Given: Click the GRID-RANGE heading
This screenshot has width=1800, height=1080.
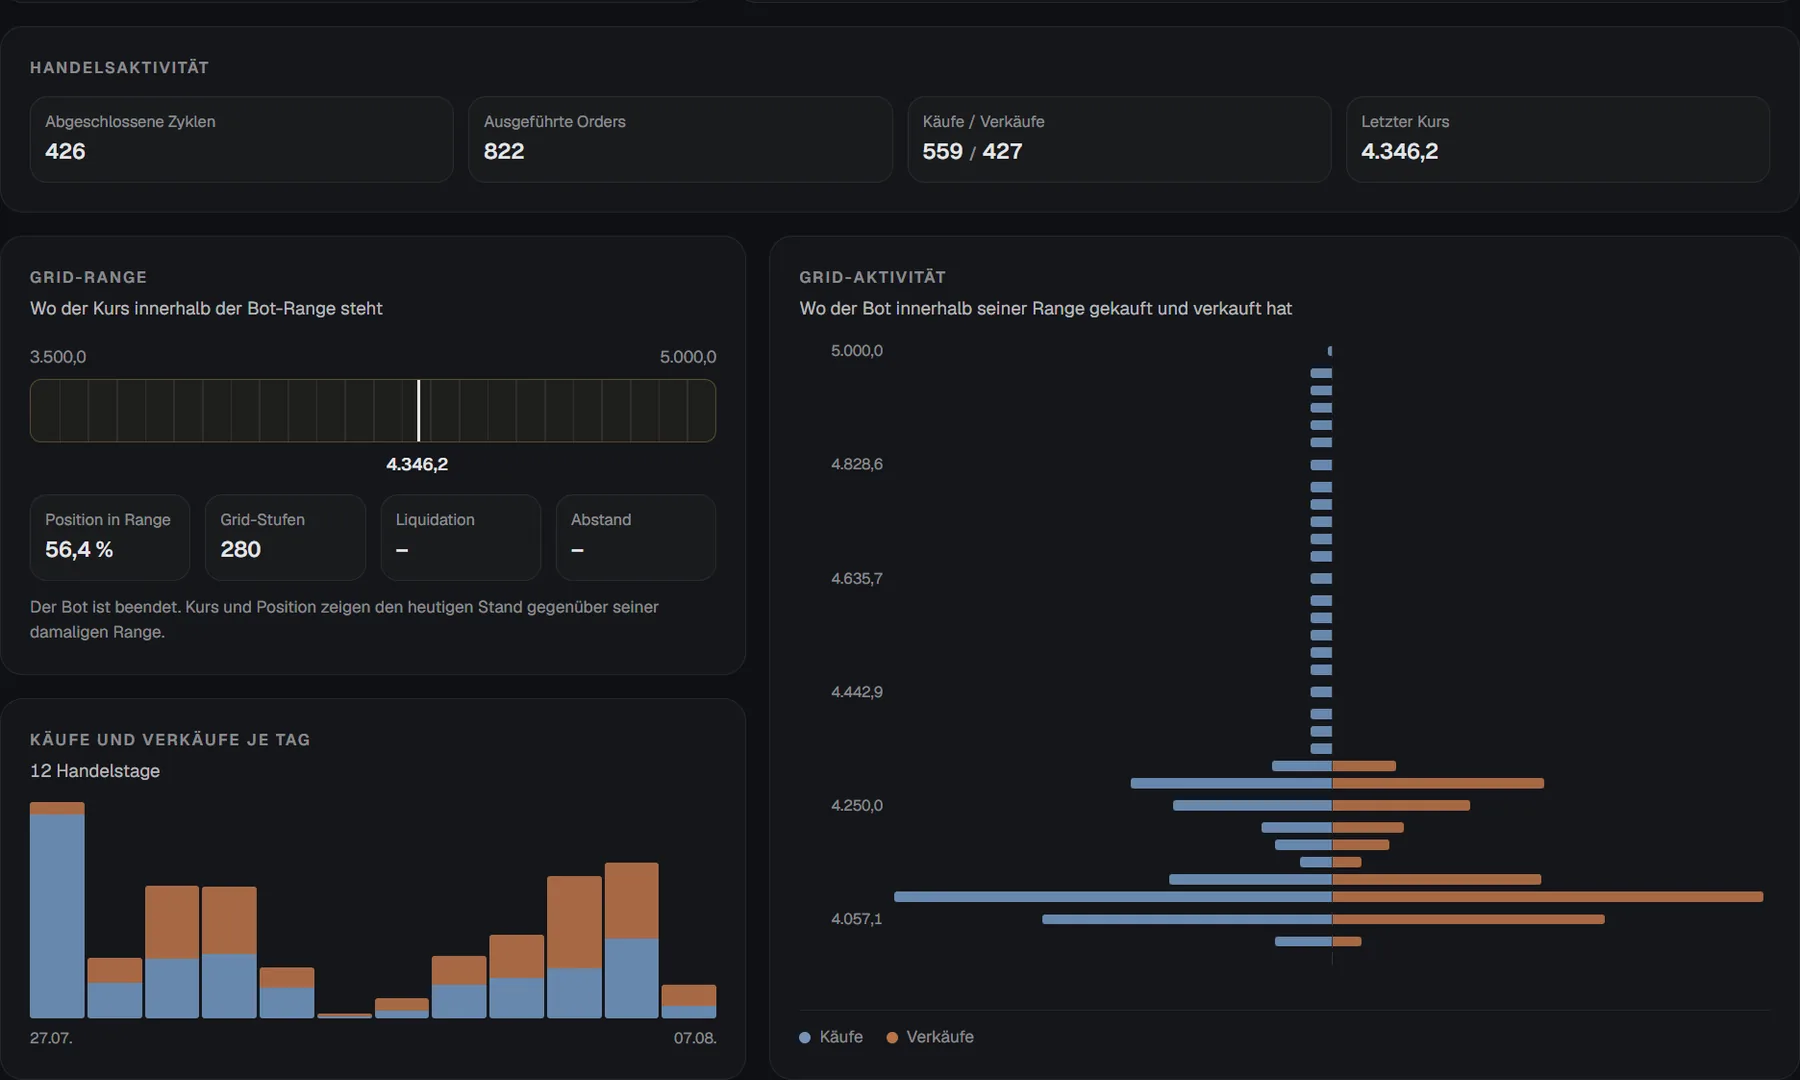Looking at the screenshot, I should [88, 277].
